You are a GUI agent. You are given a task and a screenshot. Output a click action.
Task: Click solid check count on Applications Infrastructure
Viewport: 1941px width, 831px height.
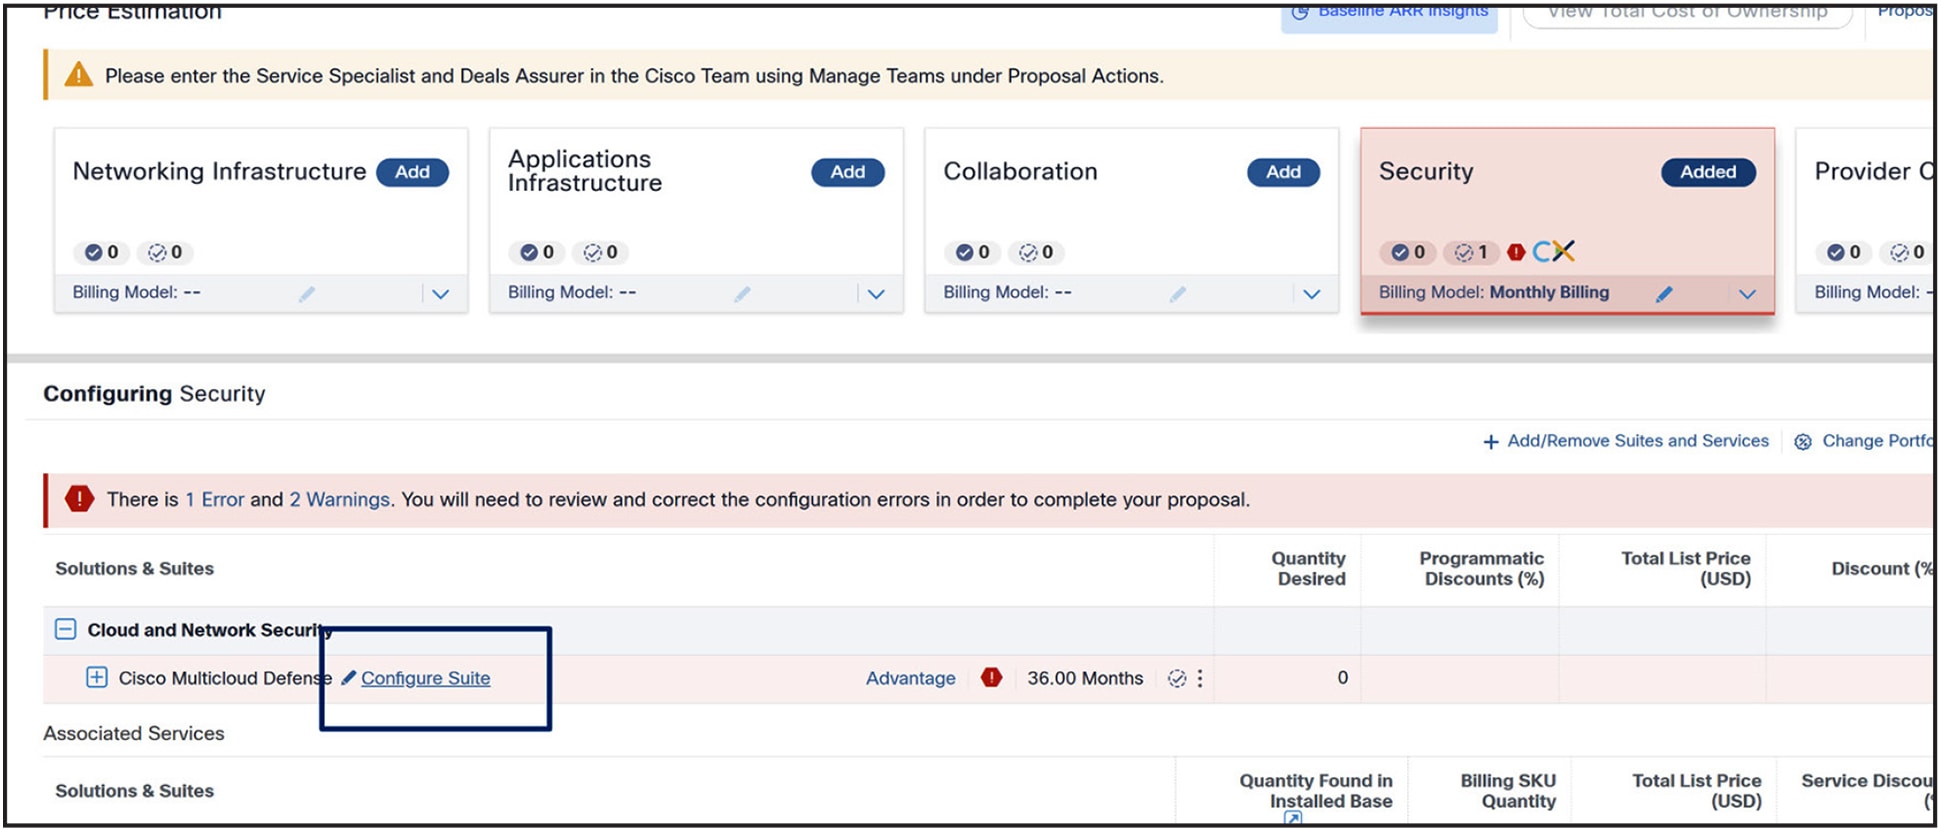[536, 252]
